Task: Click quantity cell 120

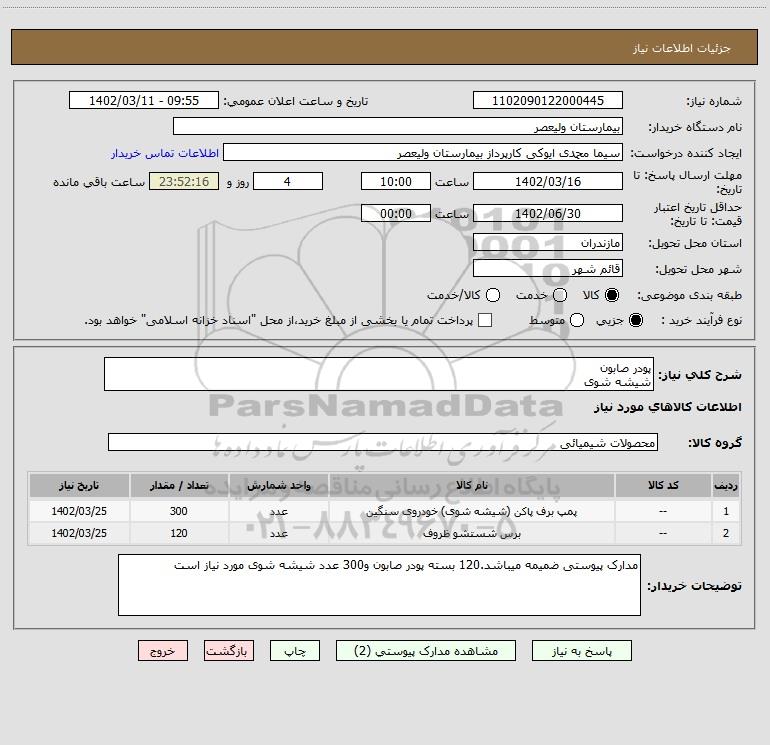Action: point(179,533)
